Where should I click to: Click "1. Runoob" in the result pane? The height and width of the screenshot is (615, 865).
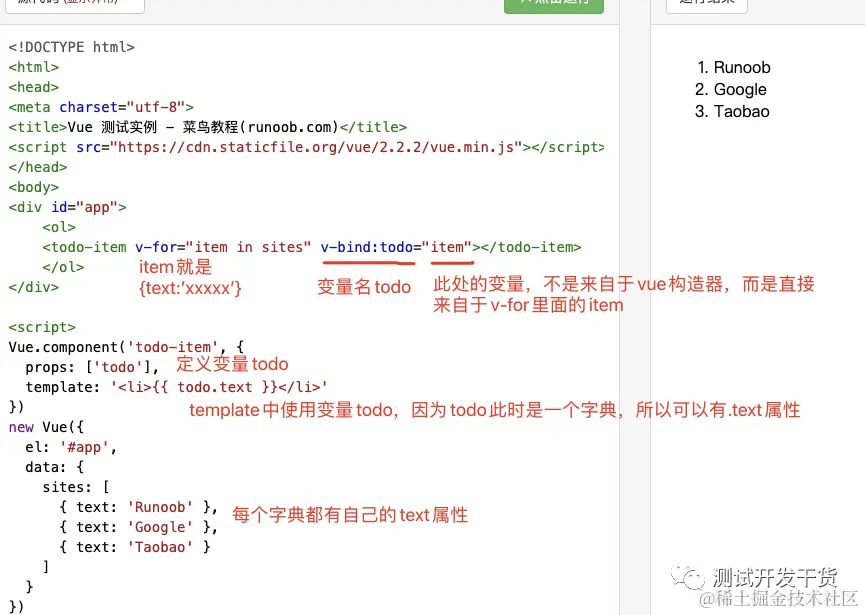734,67
